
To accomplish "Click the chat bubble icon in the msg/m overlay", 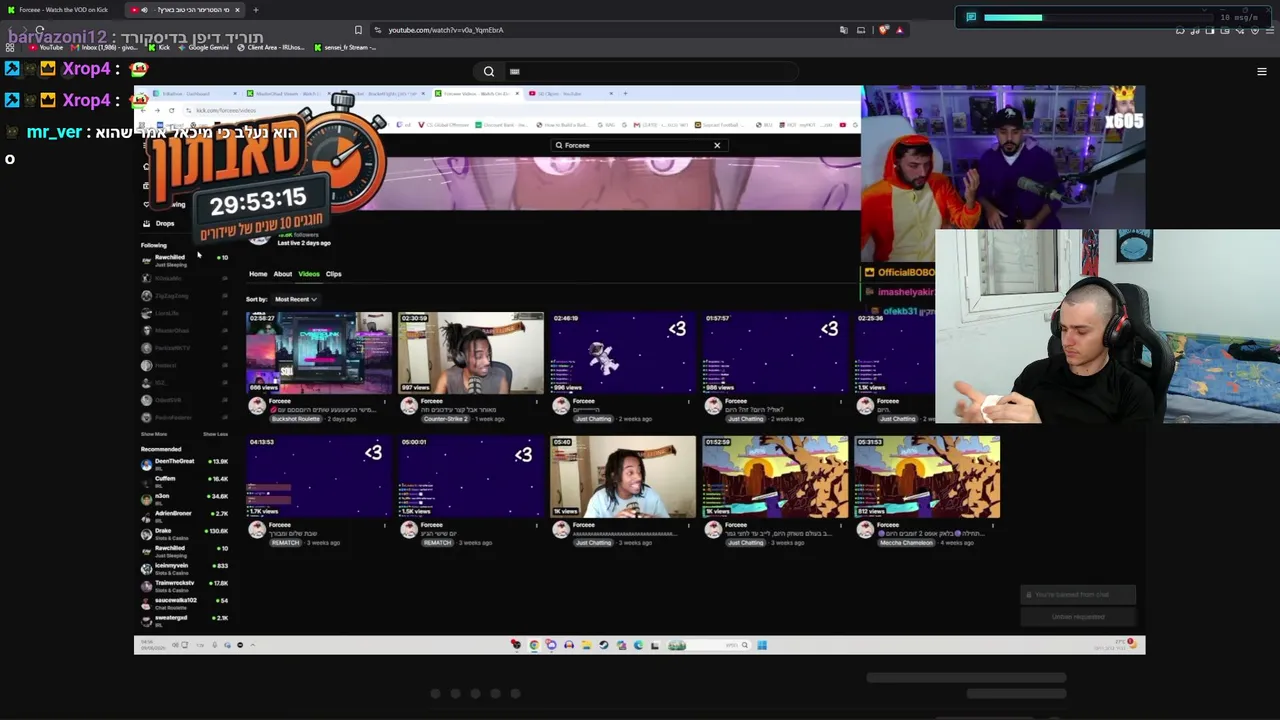I will [x=970, y=17].
